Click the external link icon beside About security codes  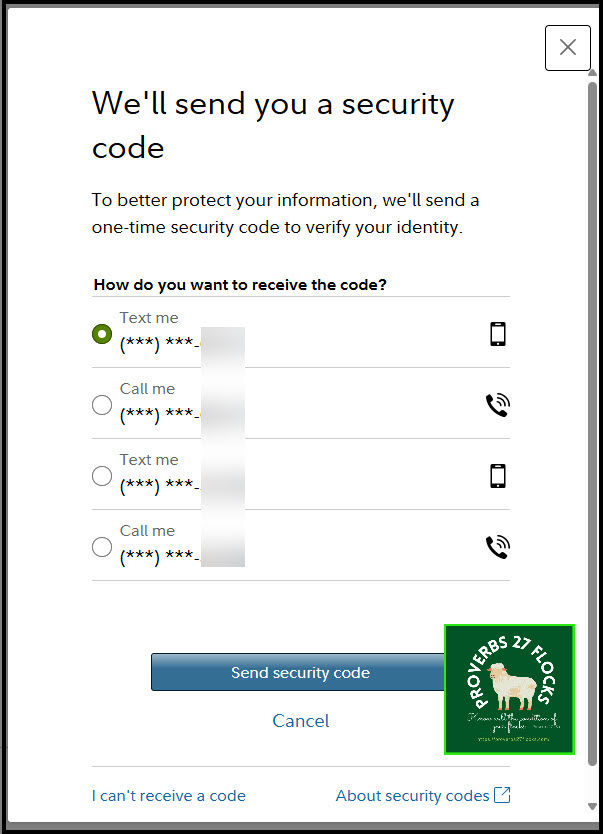502,796
